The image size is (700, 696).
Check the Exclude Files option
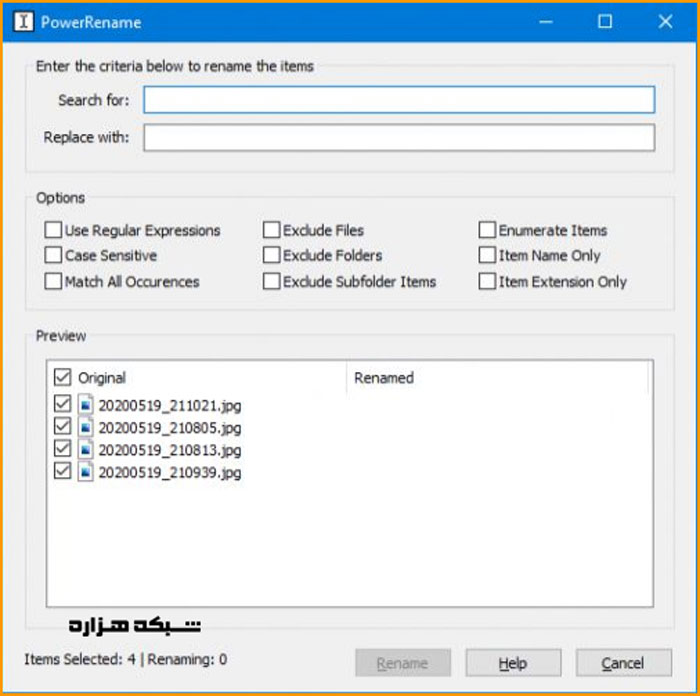pos(271,230)
